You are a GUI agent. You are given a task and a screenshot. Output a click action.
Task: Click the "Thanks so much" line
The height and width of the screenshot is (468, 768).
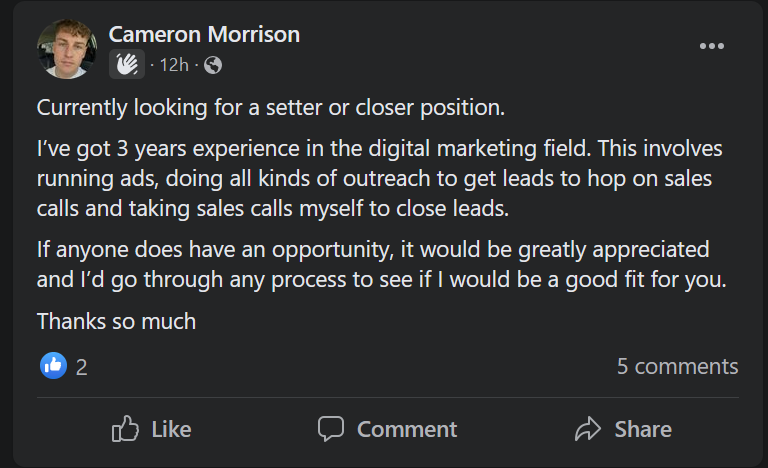pos(116,321)
